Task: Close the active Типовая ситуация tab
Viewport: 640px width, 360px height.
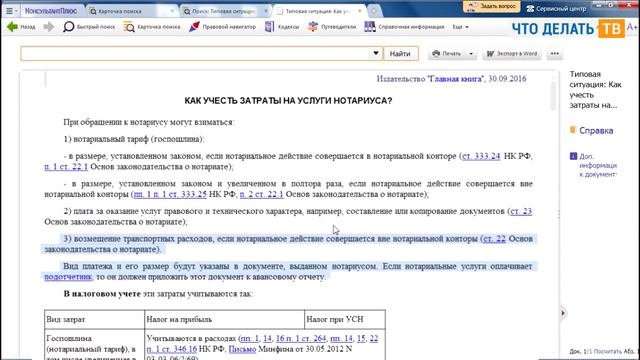Action: pos(360,11)
